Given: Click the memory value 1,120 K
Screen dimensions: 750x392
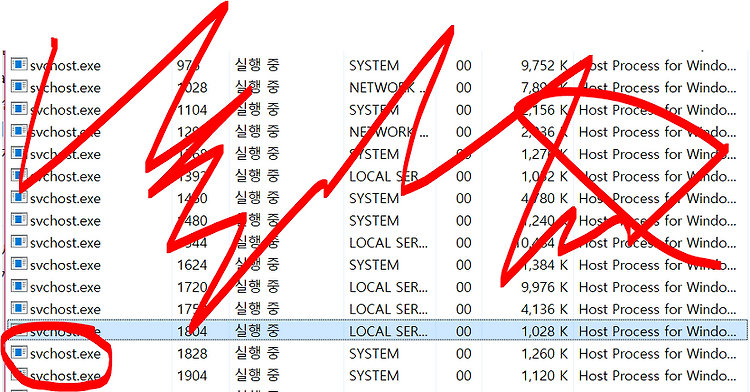Looking at the screenshot, I should tap(544, 376).
